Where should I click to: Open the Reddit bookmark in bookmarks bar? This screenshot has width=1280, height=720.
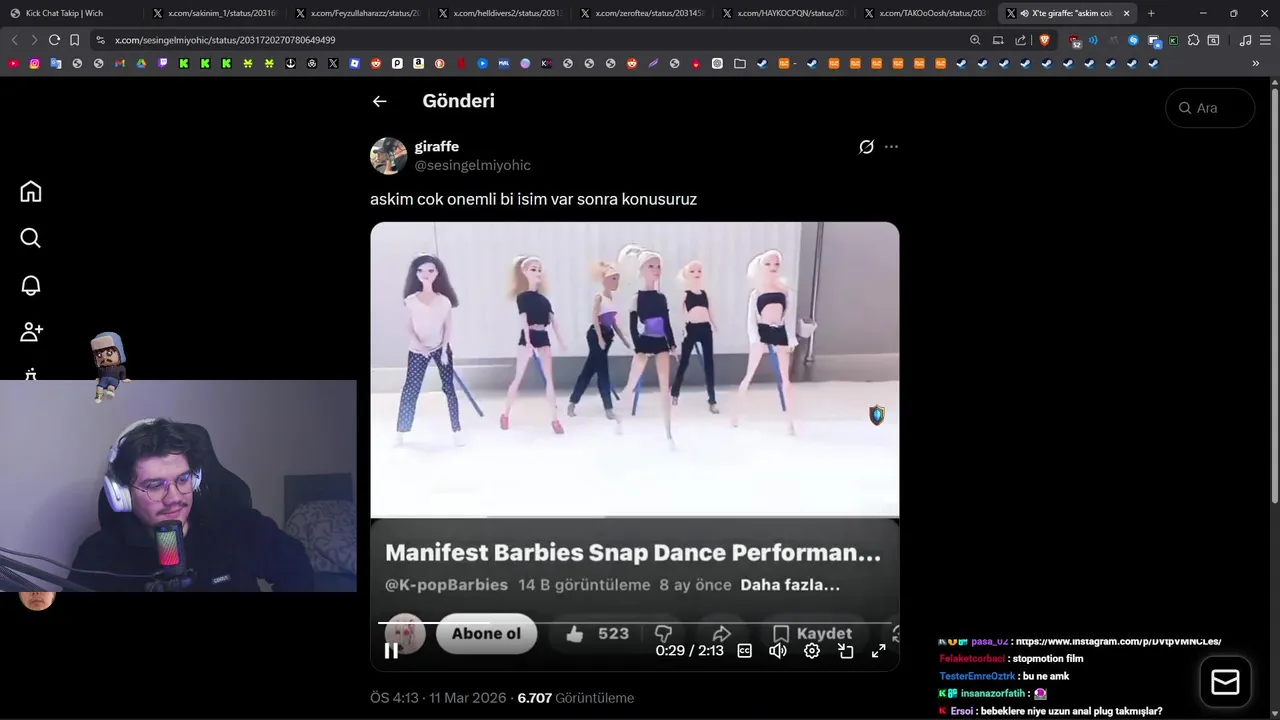click(x=376, y=63)
